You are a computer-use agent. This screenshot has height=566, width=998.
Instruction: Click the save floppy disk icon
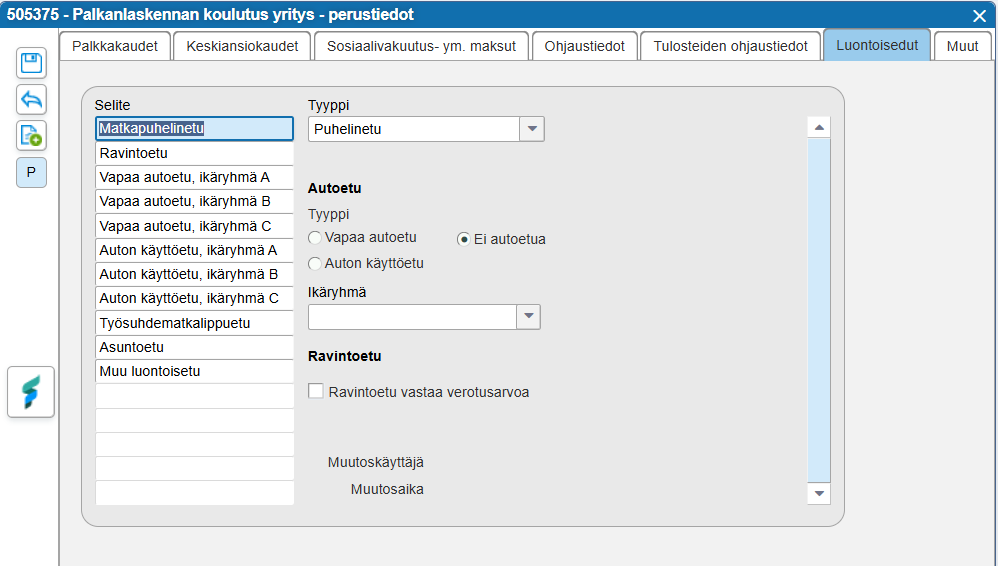31,63
